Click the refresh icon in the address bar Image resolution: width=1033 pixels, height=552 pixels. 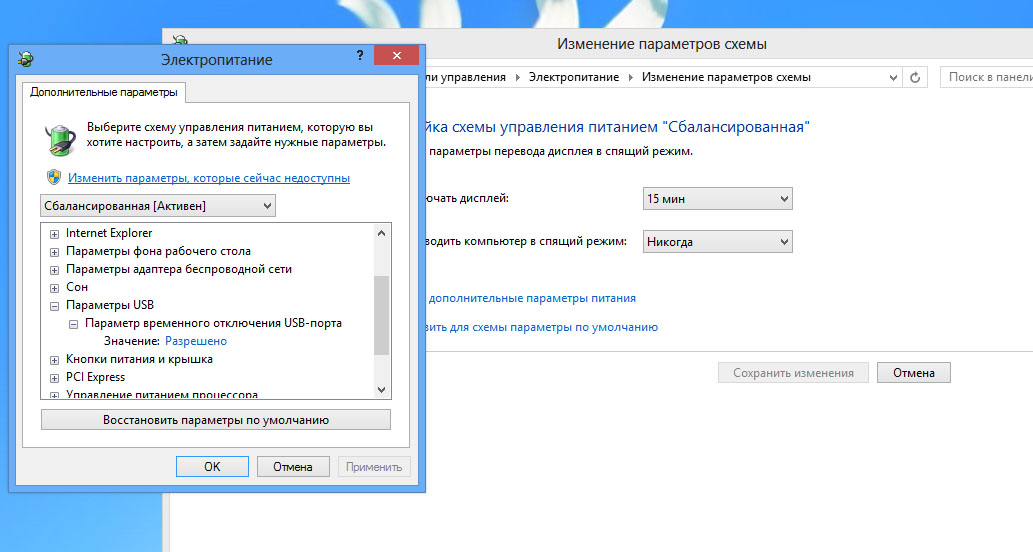pos(915,77)
